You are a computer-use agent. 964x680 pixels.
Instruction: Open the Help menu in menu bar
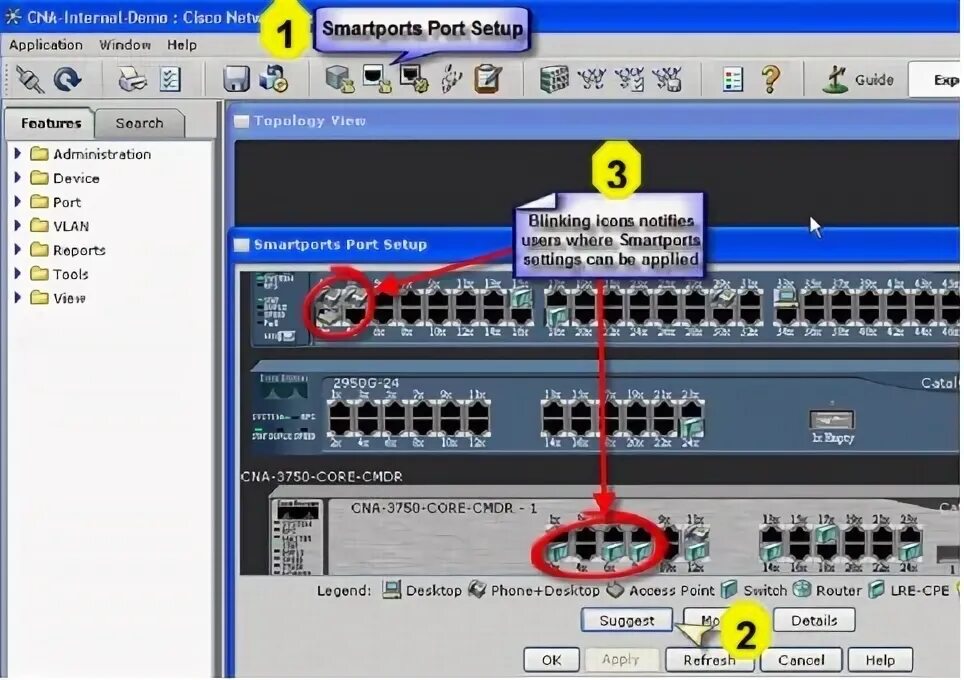181,45
